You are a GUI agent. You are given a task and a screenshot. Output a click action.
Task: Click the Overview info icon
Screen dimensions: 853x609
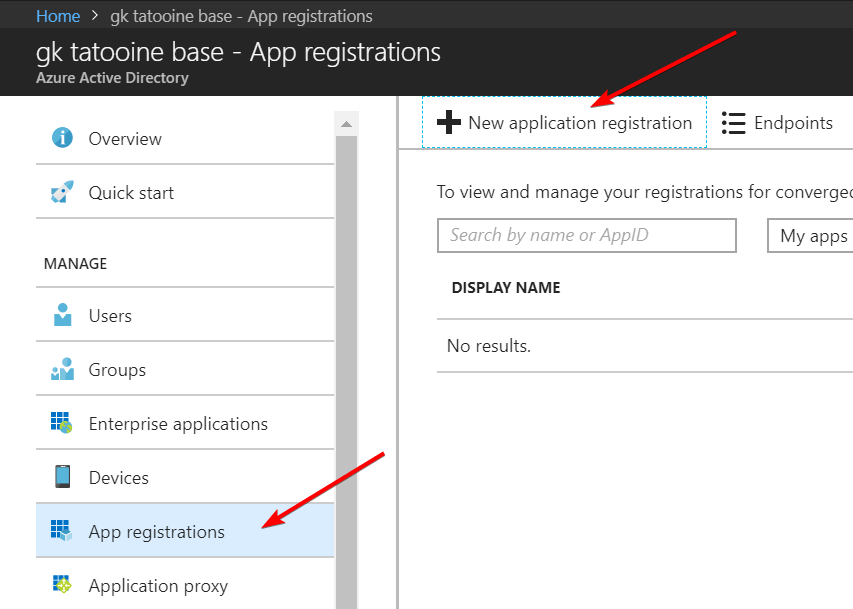[65, 139]
